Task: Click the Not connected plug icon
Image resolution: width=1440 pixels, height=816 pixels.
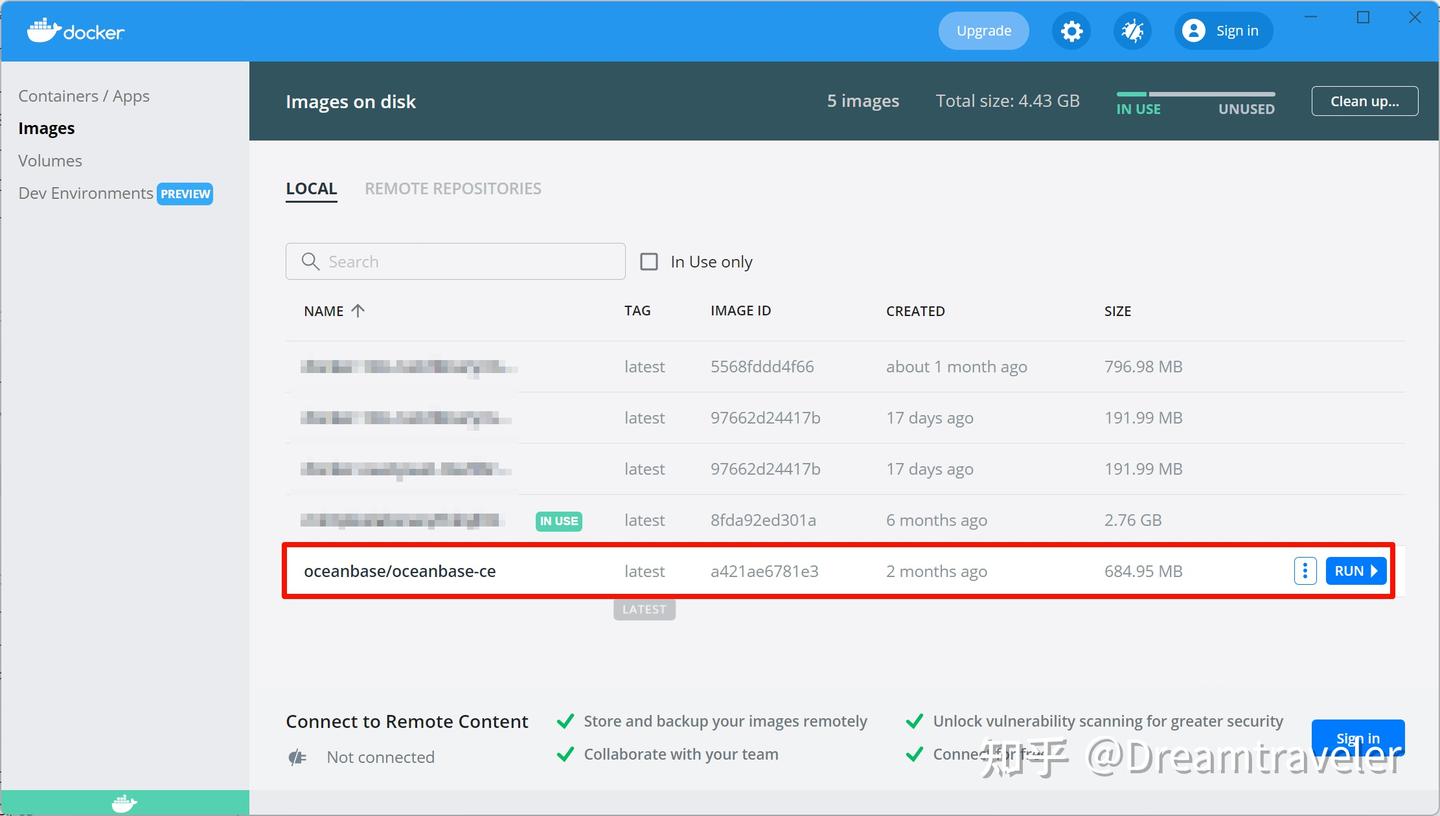Action: coord(297,757)
